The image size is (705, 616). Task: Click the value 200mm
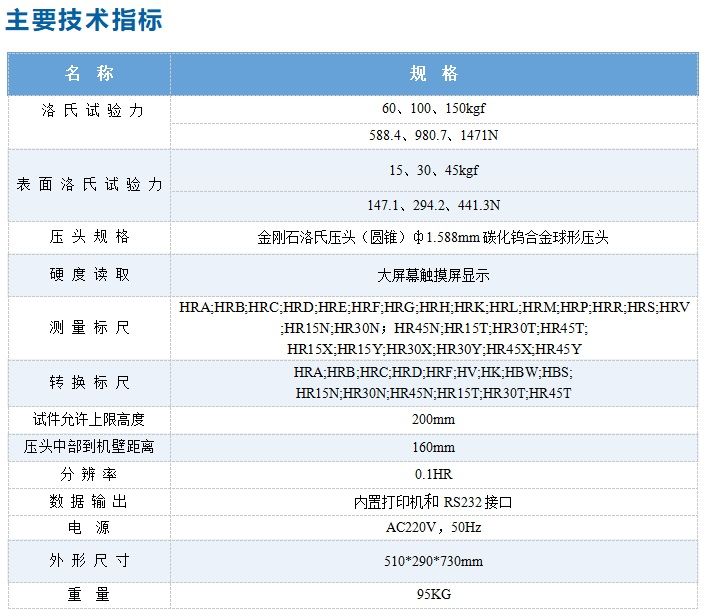click(433, 420)
